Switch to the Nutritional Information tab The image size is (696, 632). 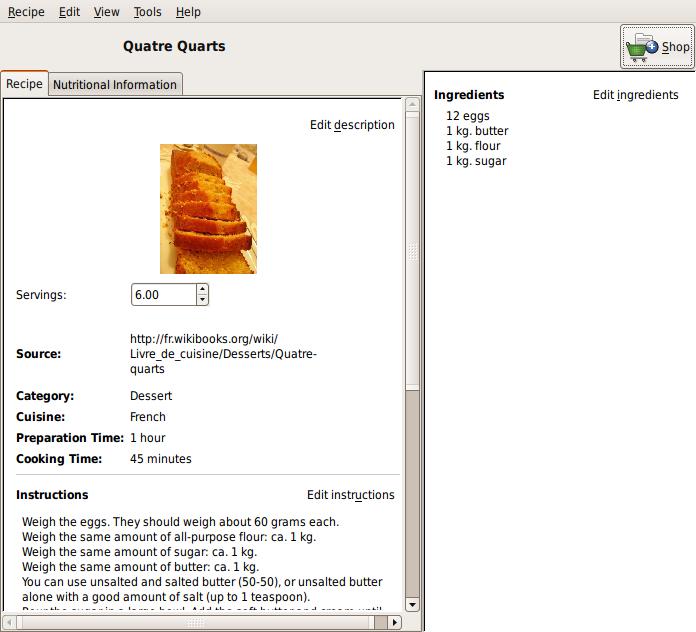coord(115,84)
